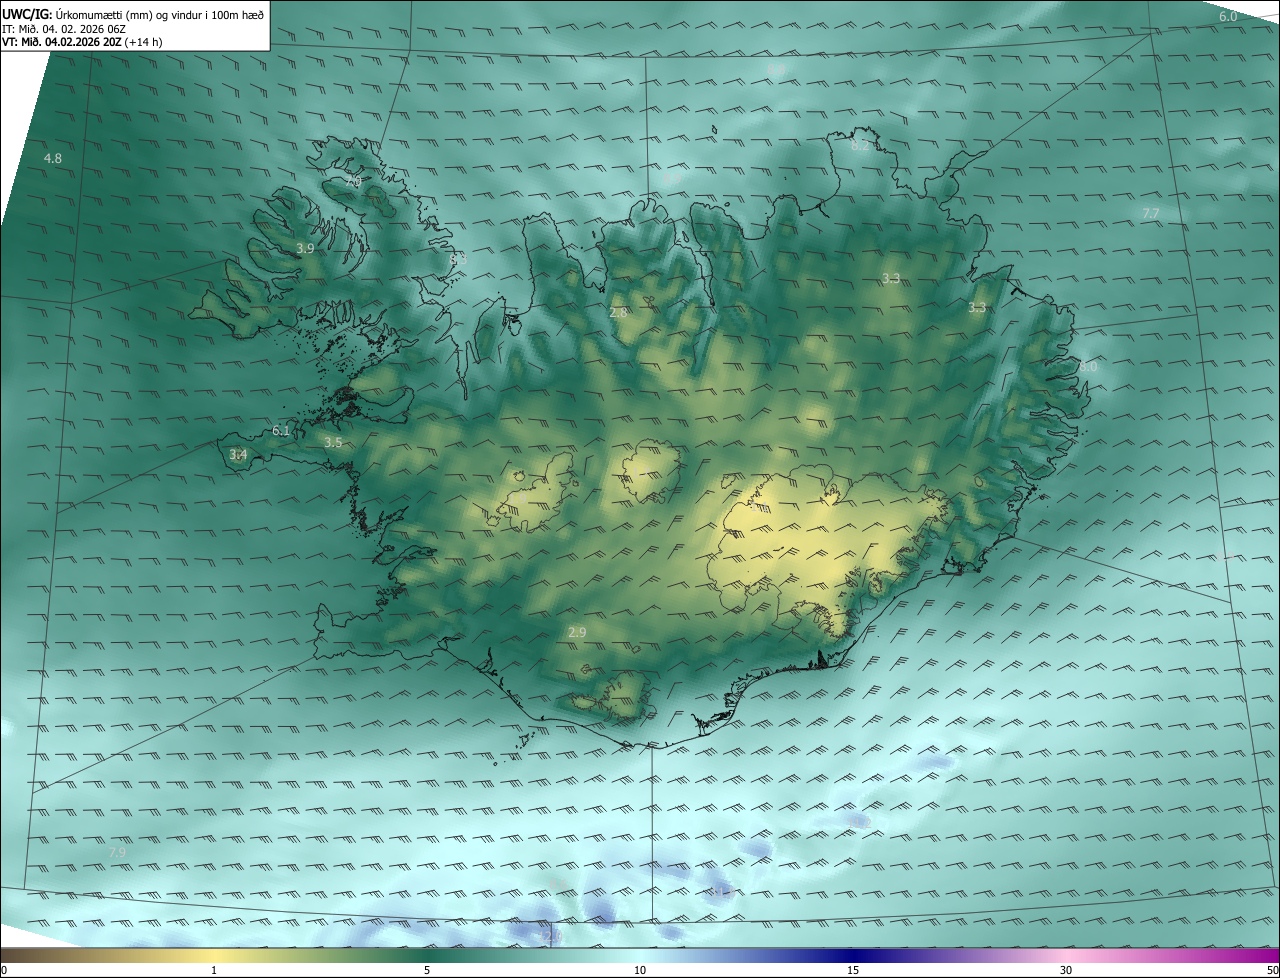The image size is (1280, 978).
Task: Click the '5' tick label on color scale
Action: (427, 970)
